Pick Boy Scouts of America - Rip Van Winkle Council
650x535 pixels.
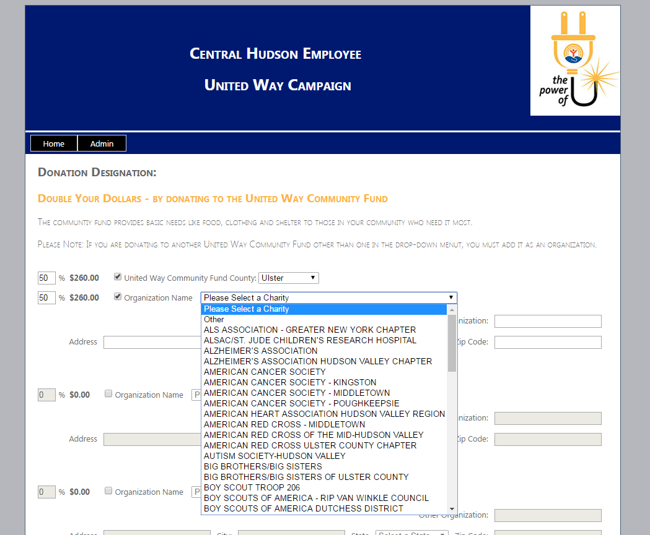[x=324, y=498]
